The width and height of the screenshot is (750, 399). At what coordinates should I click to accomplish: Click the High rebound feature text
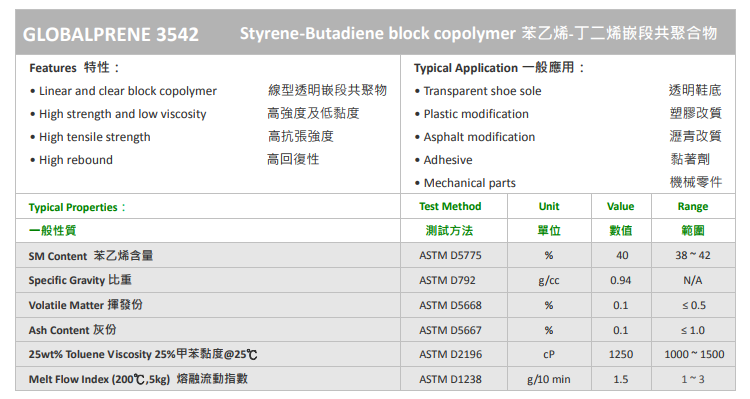76,160
